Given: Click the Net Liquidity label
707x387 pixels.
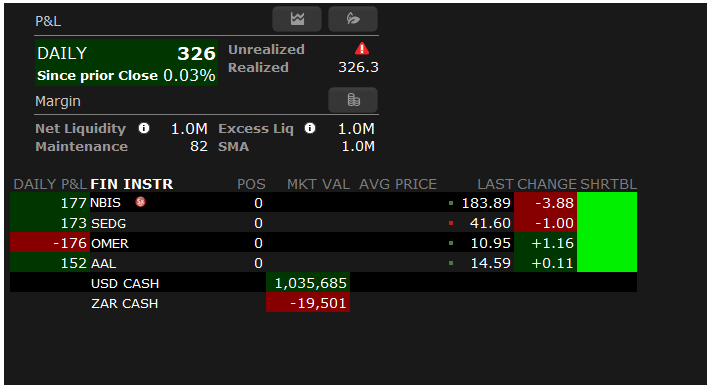Looking at the screenshot, I should point(81,129).
